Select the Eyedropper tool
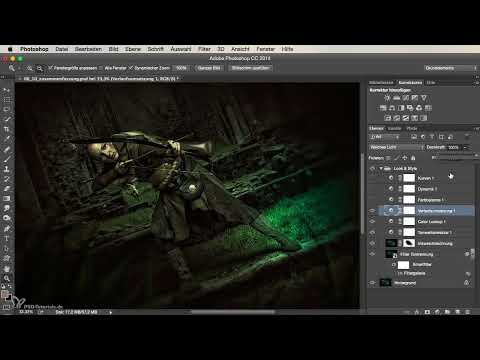 [x=6, y=139]
